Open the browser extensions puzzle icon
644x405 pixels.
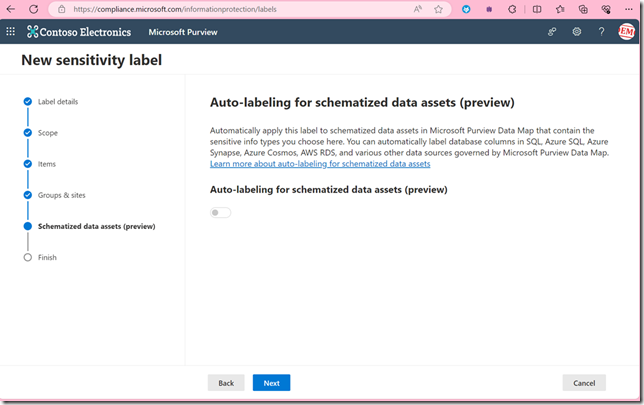point(512,9)
